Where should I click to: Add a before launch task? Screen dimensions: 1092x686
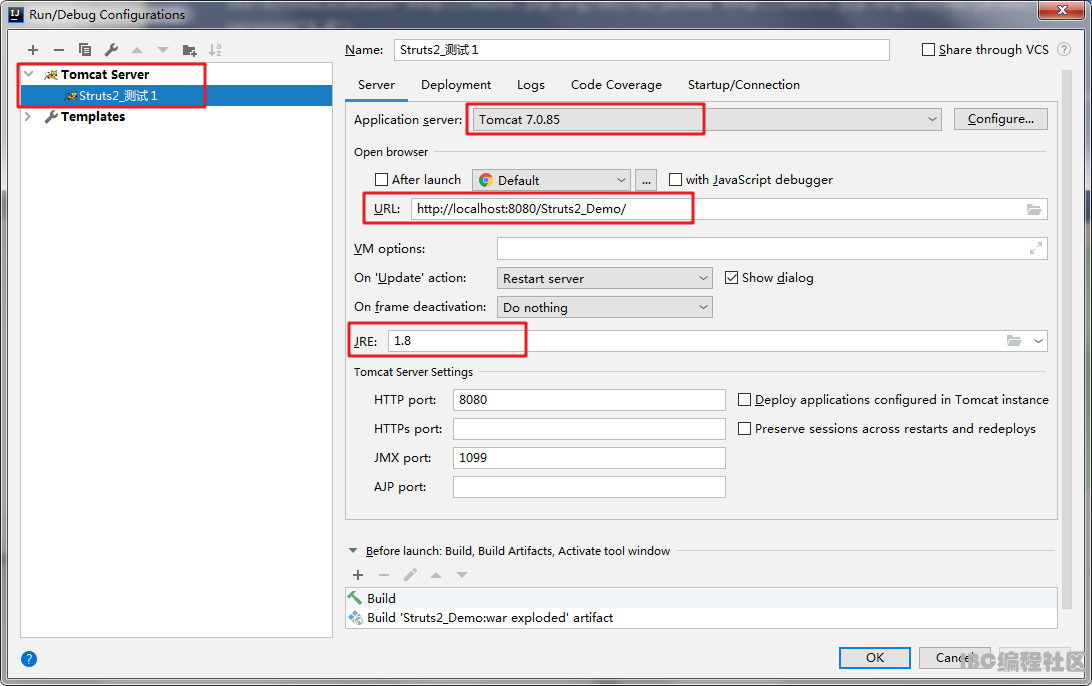358,575
